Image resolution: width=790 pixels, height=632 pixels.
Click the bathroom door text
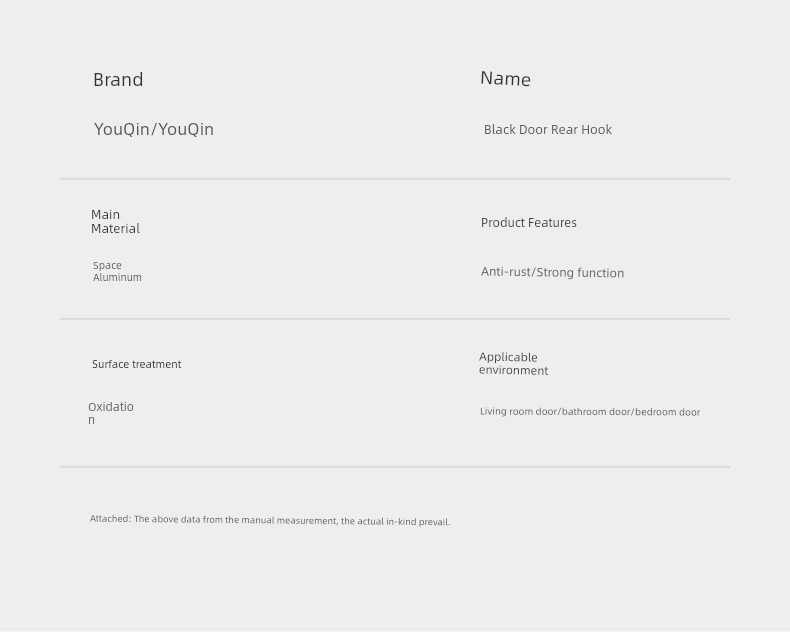click(x=598, y=412)
